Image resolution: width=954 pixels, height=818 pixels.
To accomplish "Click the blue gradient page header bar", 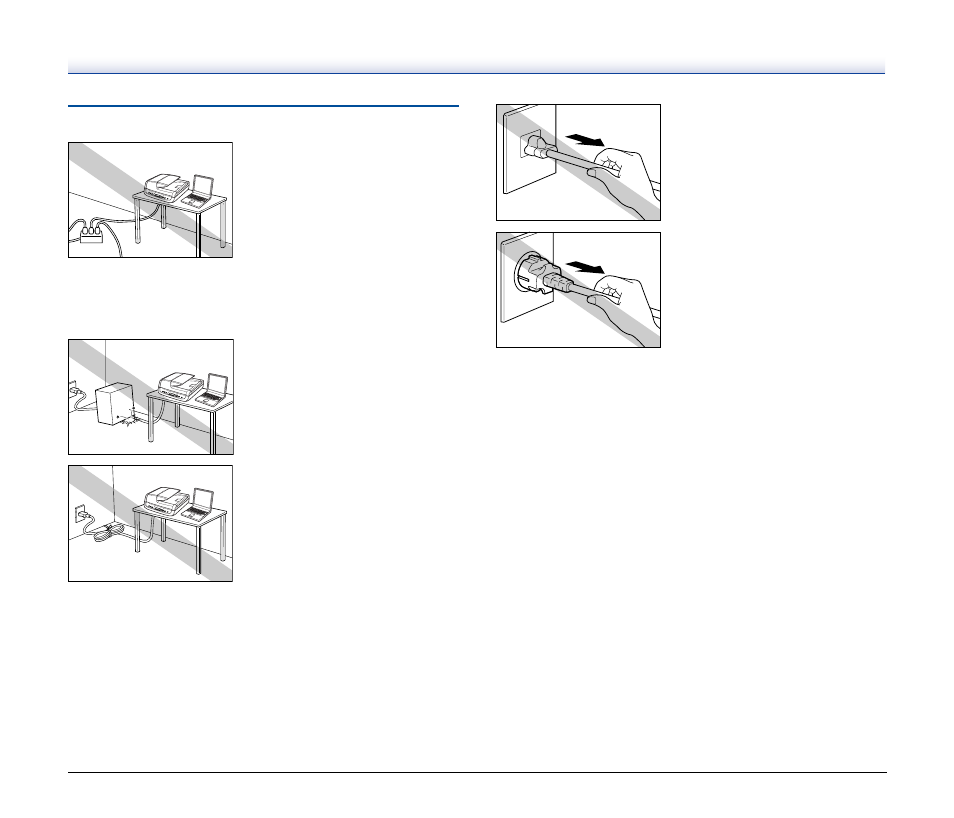I will 476,67.
